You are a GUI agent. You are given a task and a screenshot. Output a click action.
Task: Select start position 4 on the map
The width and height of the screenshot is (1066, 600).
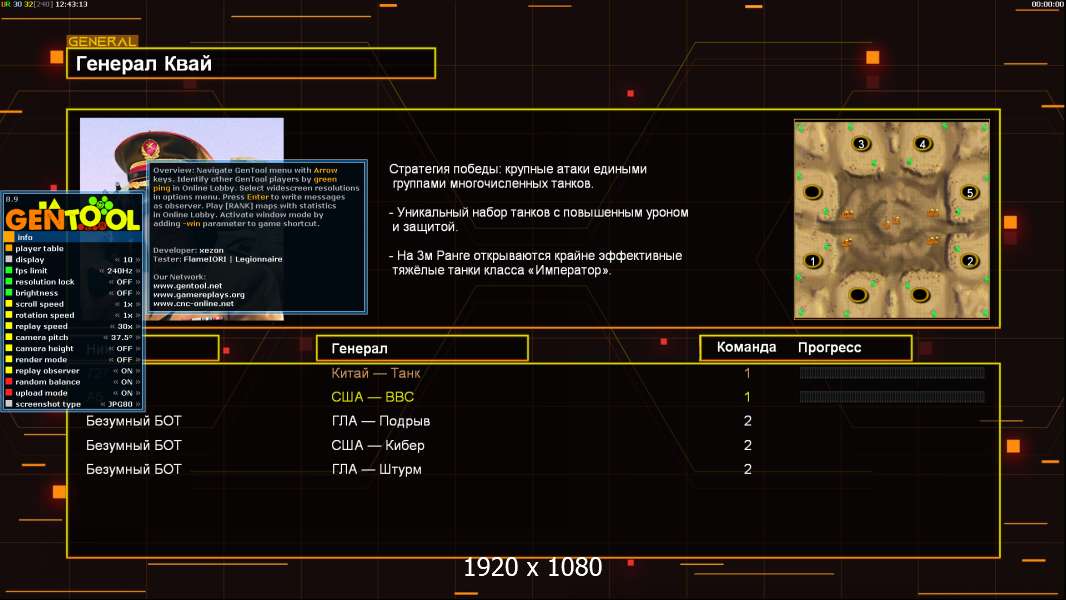[x=923, y=144]
